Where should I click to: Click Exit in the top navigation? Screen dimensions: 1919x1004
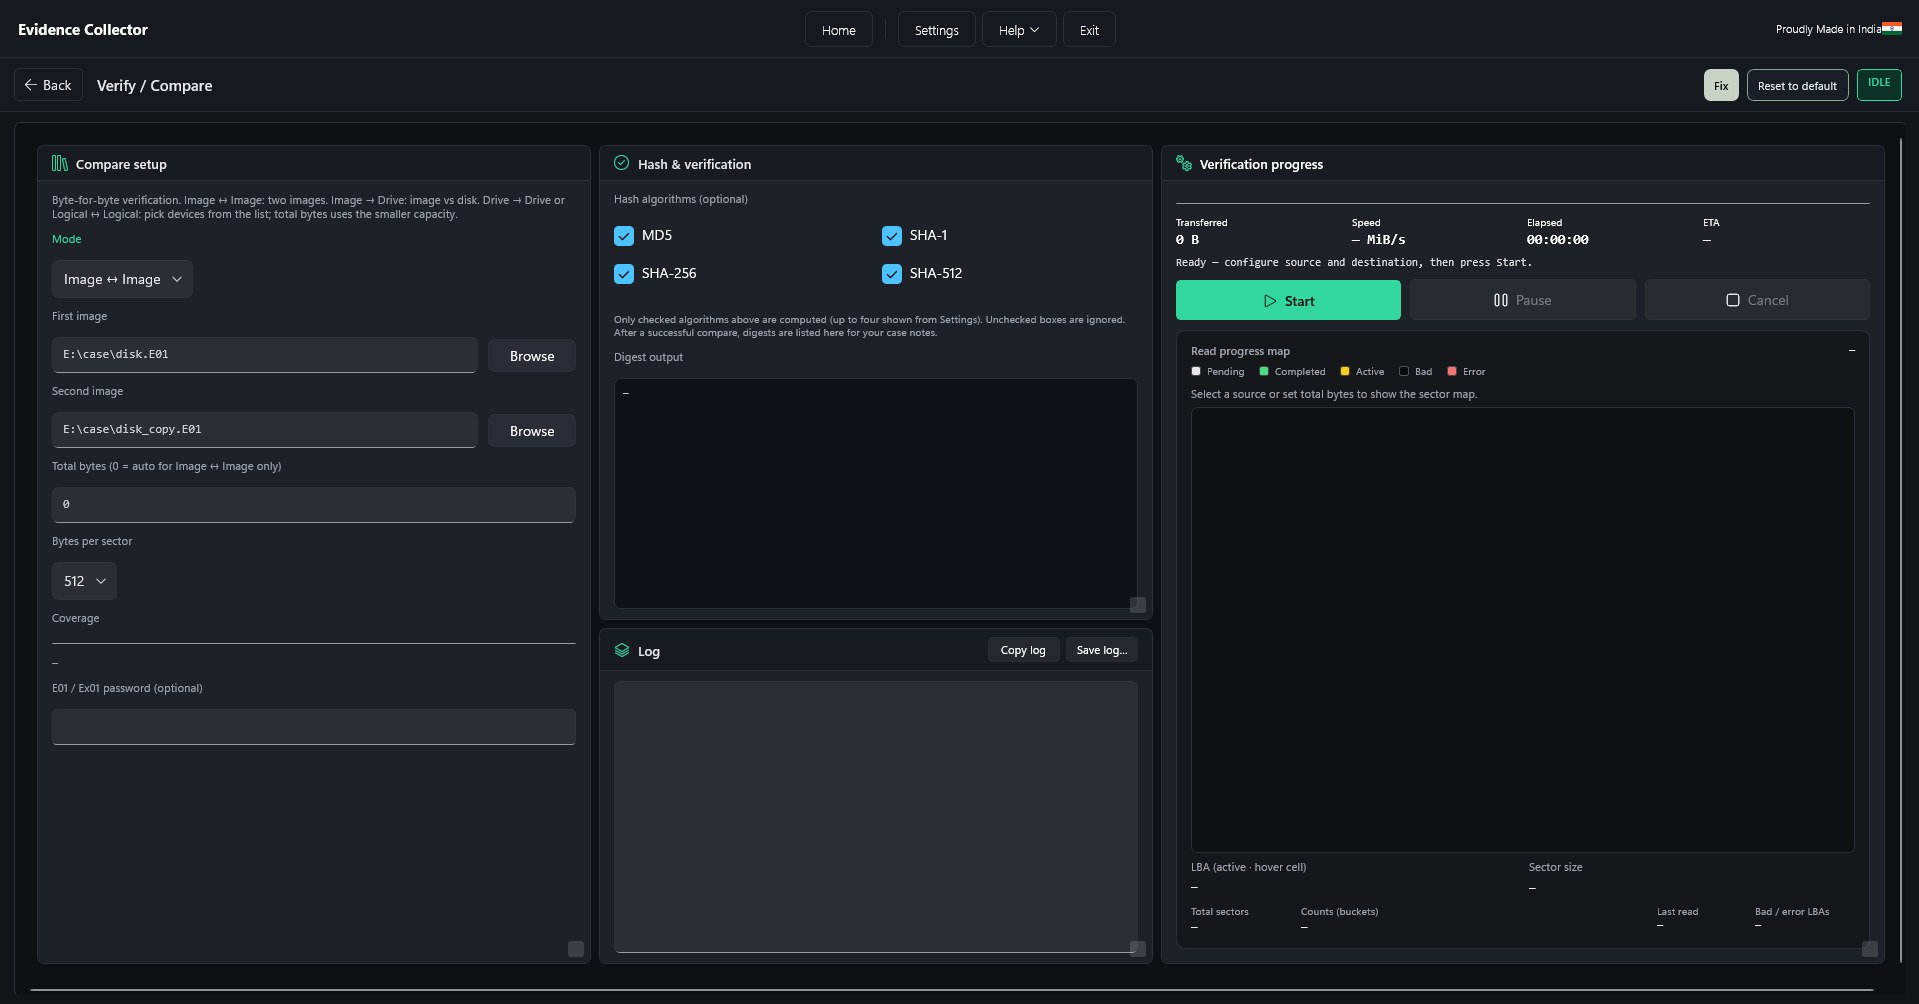[1089, 30]
